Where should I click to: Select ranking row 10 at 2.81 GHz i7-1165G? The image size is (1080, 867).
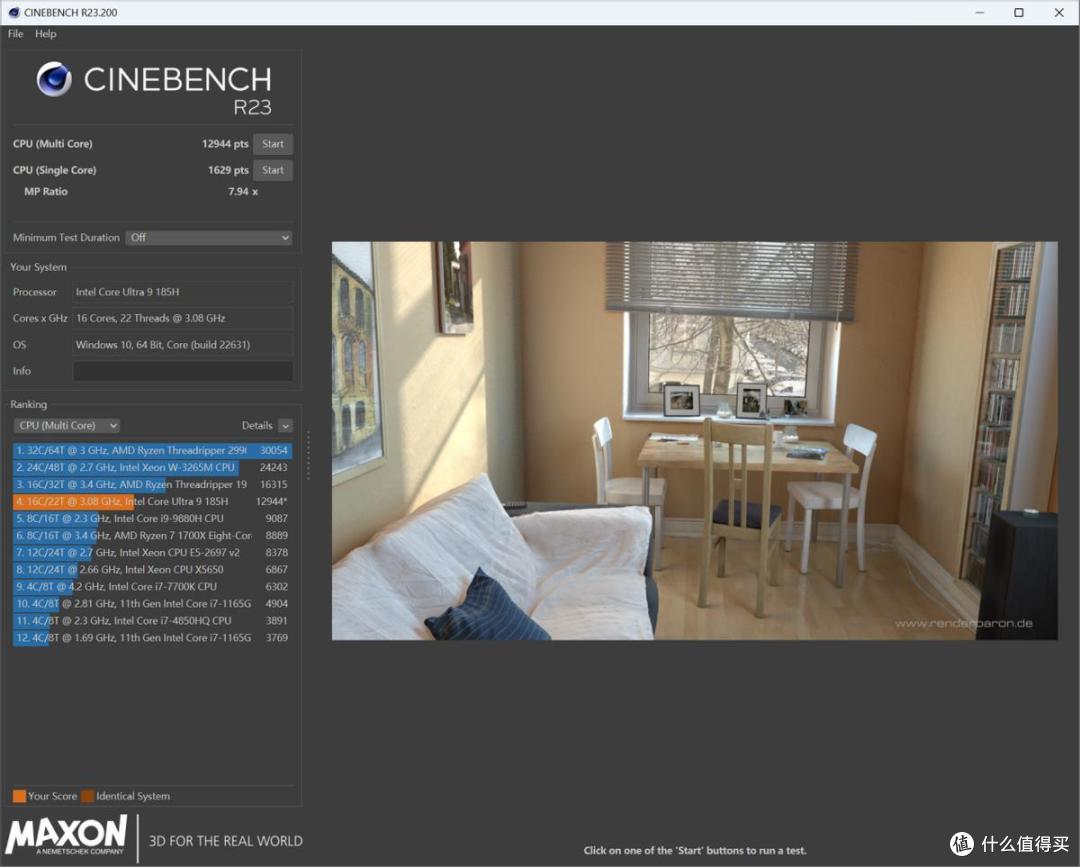click(x=152, y=604)
